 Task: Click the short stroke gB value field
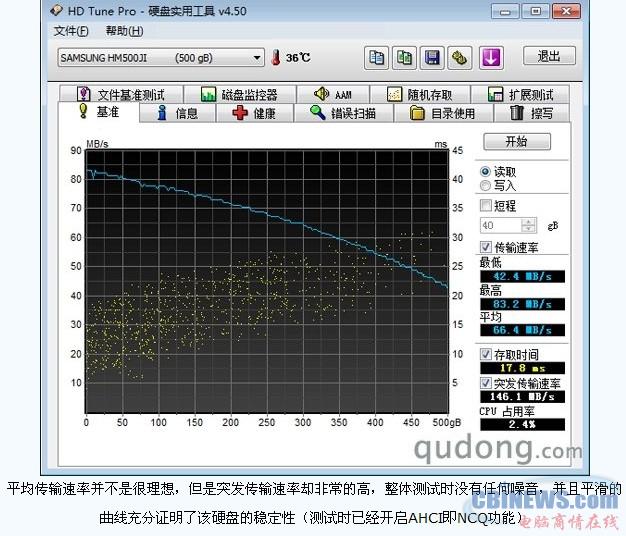tap(501, 225)
